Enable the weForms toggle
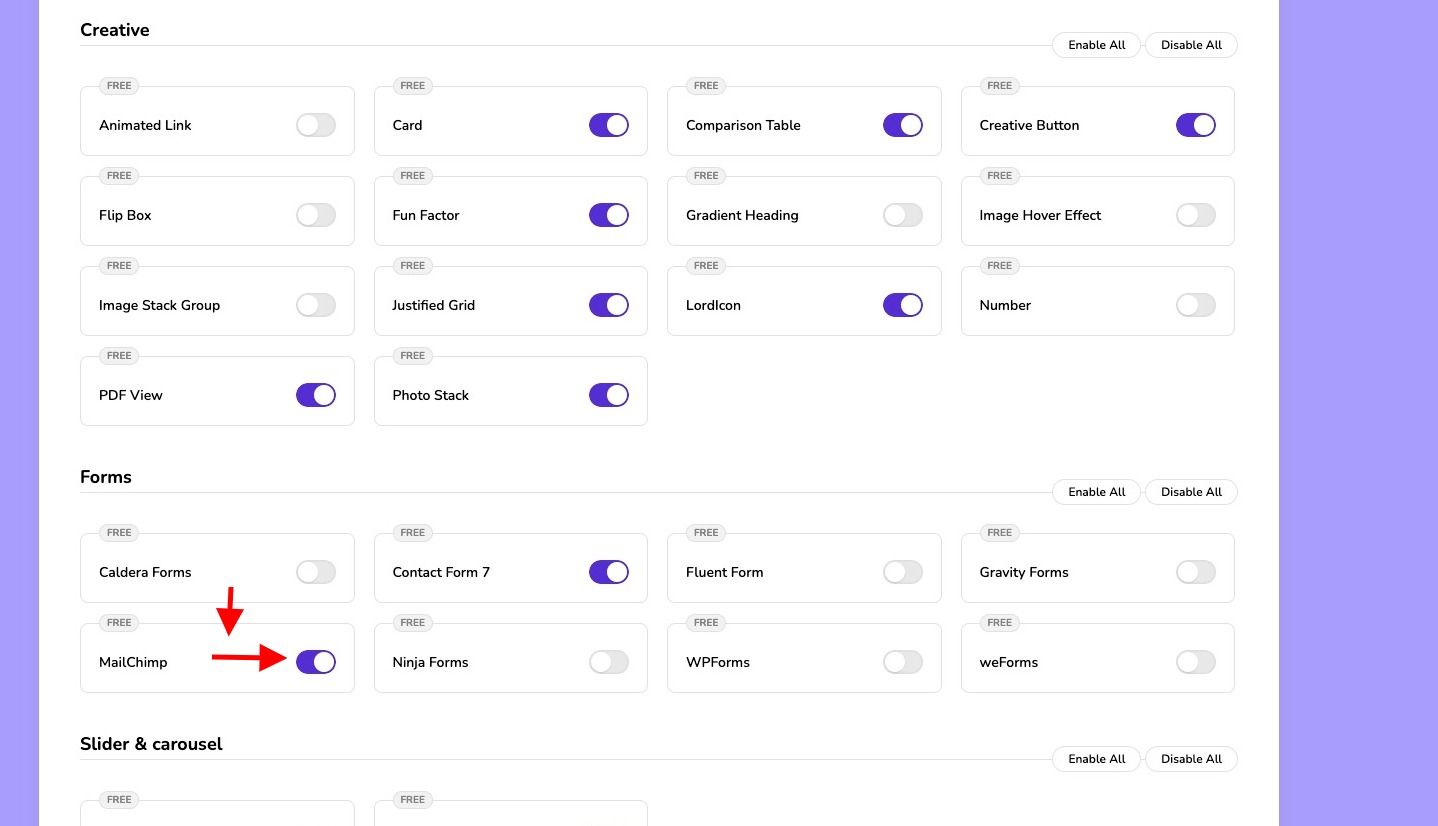1438x826 pixels. point(1196,662)
